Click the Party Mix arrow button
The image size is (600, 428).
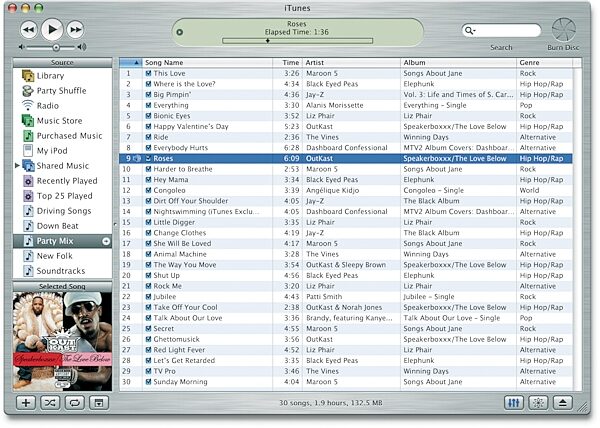[106, 241]
